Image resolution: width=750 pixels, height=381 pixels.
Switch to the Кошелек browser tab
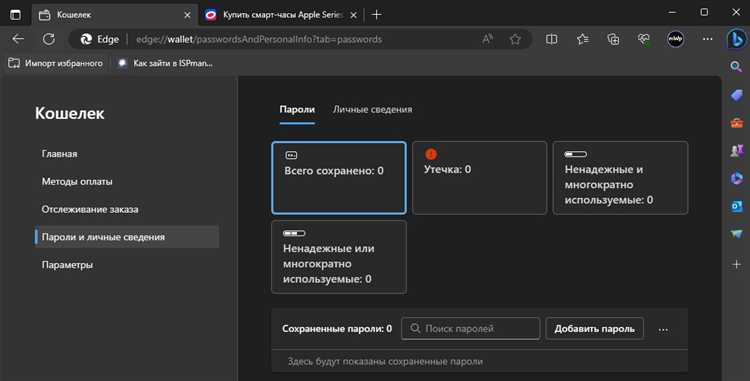click(115, 15)
